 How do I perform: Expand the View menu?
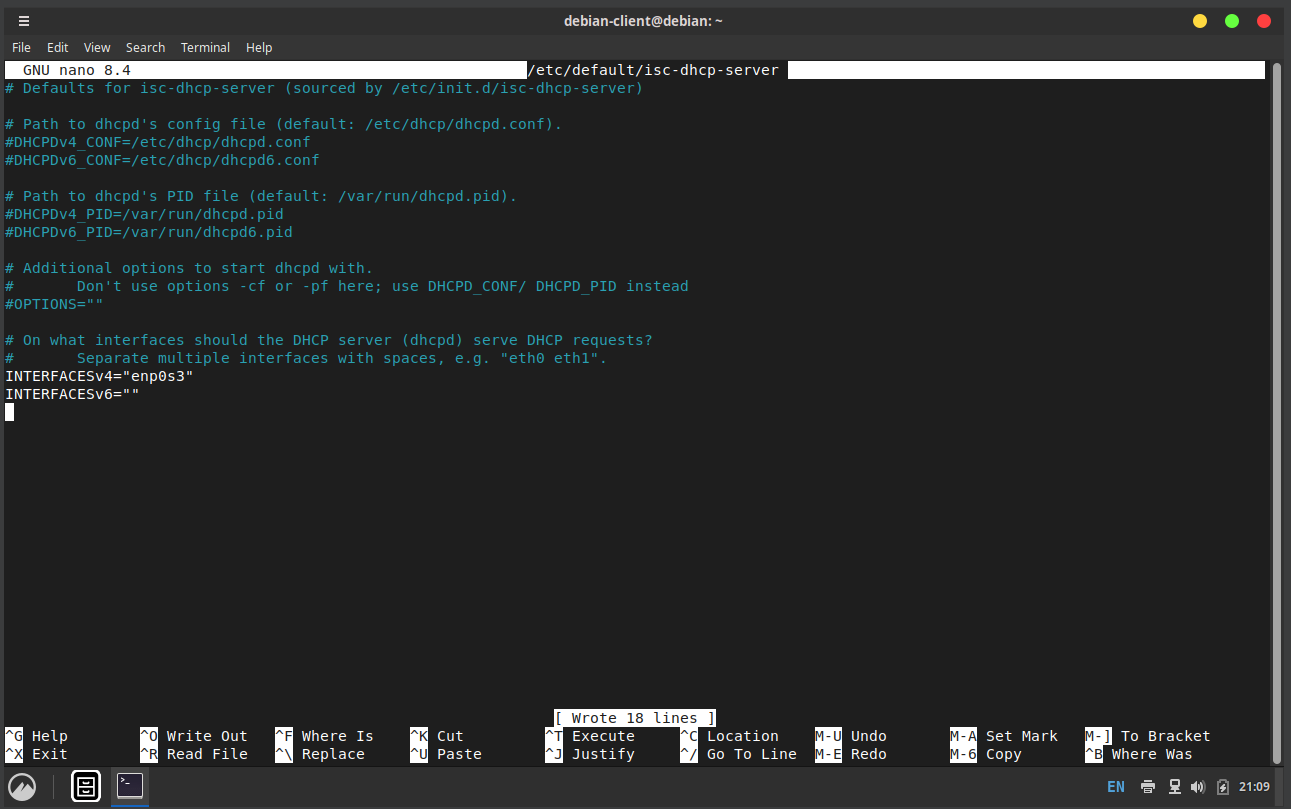tap(97, 47)
